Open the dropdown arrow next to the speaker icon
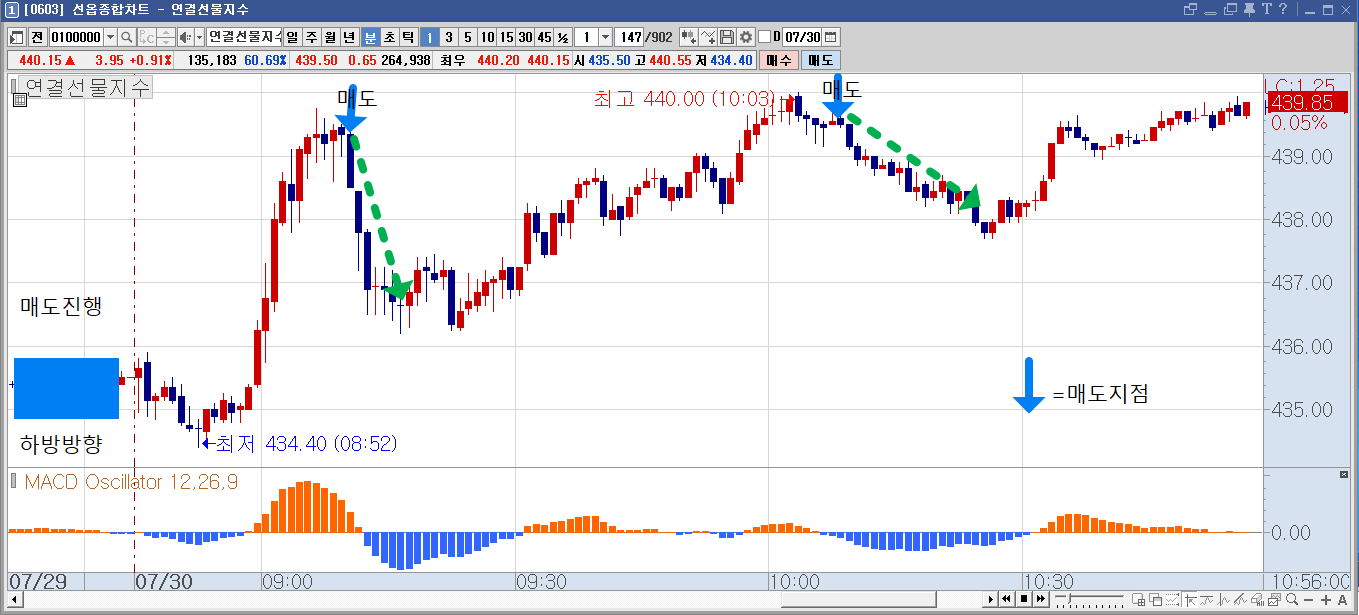Image resolution: width=1359 pixels, height=615 pixels. coord(200,37)
